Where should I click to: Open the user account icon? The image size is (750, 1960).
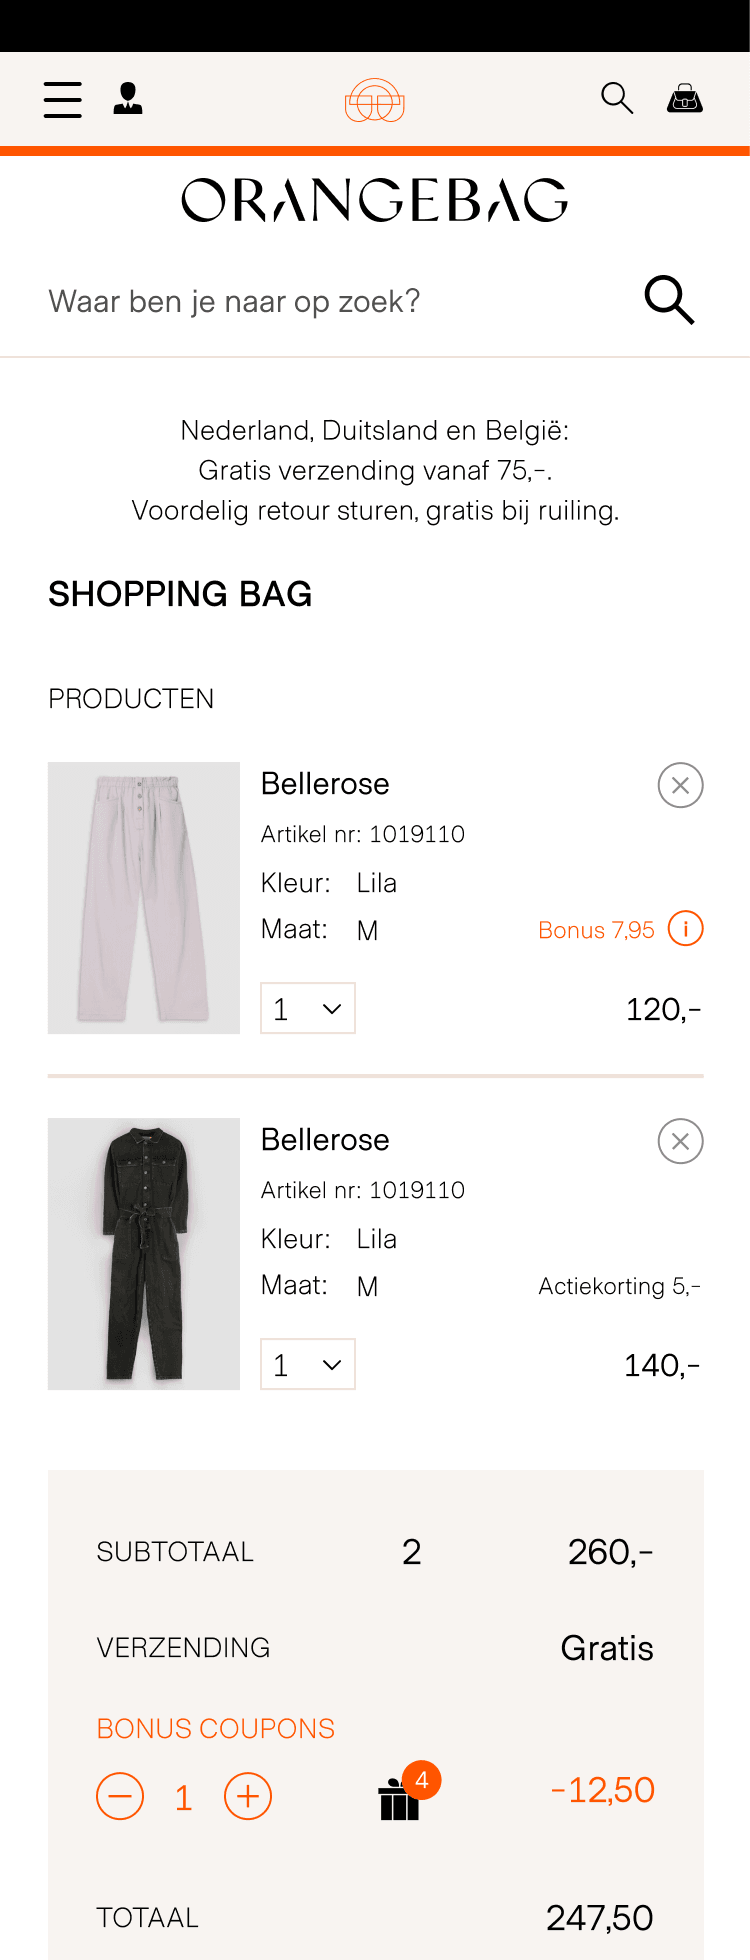128,99
